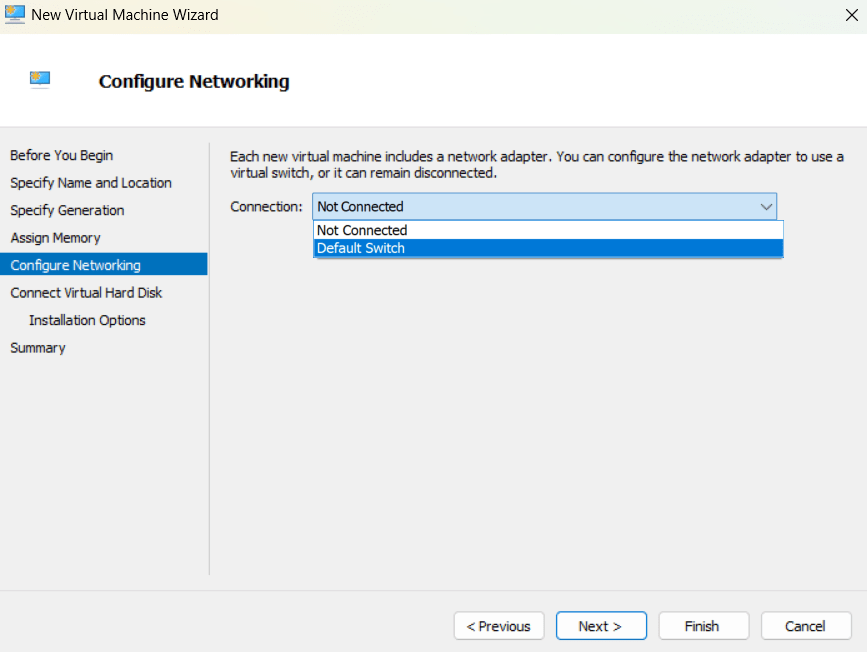Image resolution: width=867 pixels, height=652 pixels.
Task: Click the computer icon beside Configure Networking heading
Action: tap(40, 79)
